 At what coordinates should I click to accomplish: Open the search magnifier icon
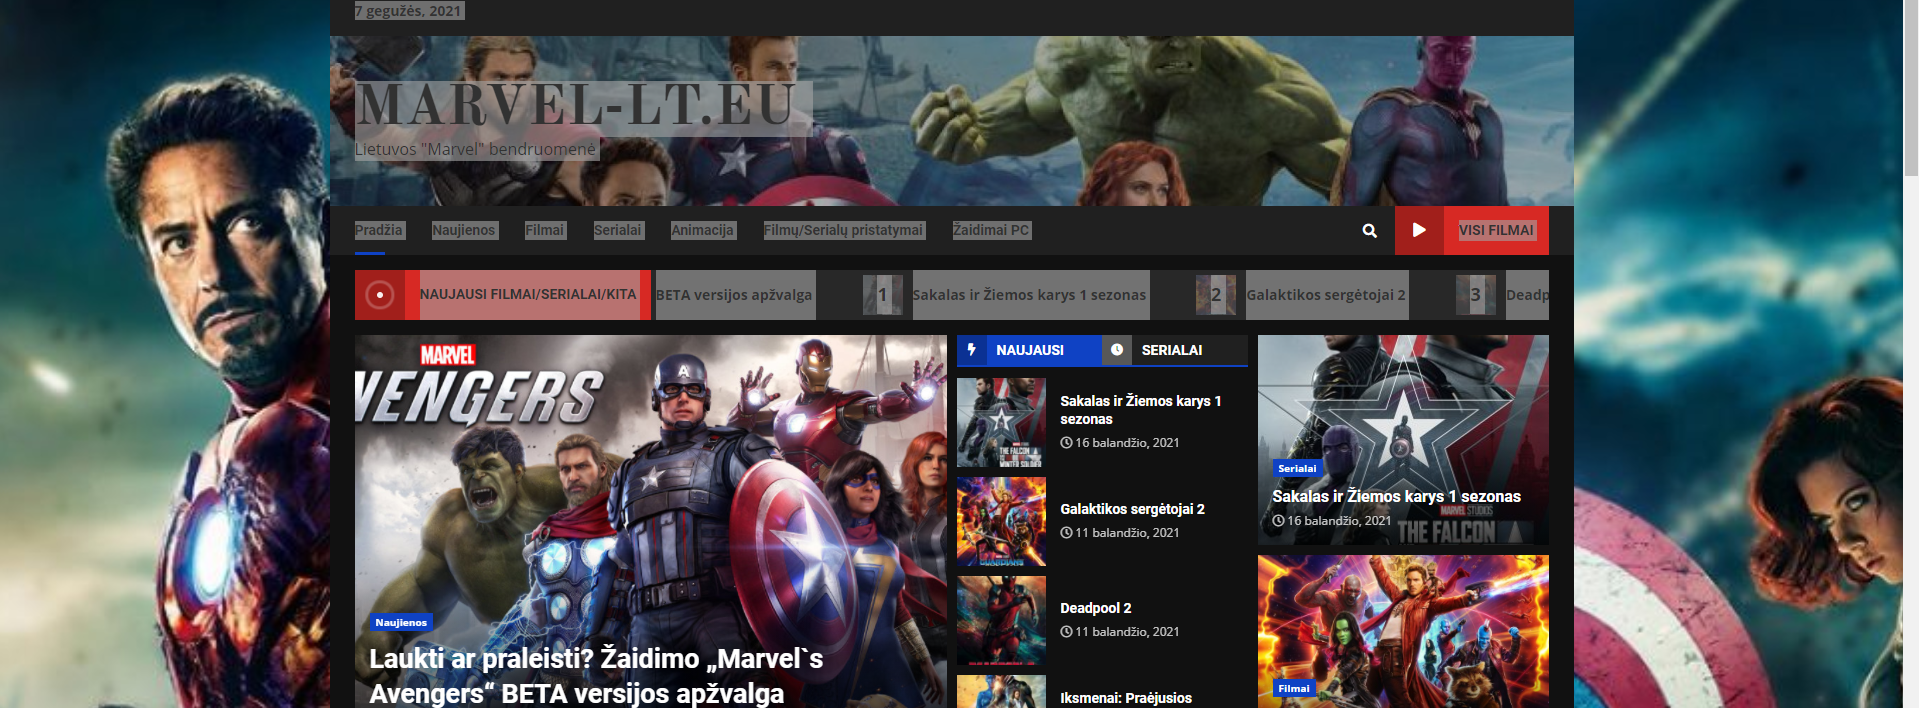click(x=1369, y=231)
